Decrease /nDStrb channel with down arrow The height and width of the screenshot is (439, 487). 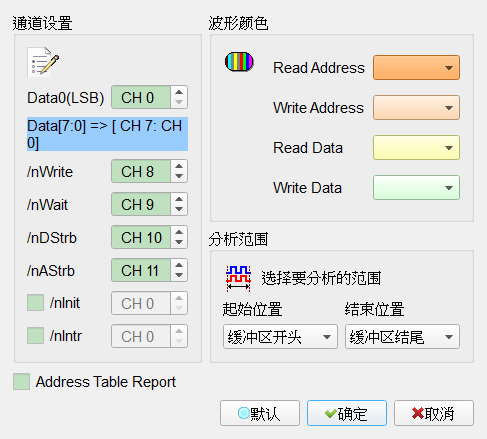(179, 242)
